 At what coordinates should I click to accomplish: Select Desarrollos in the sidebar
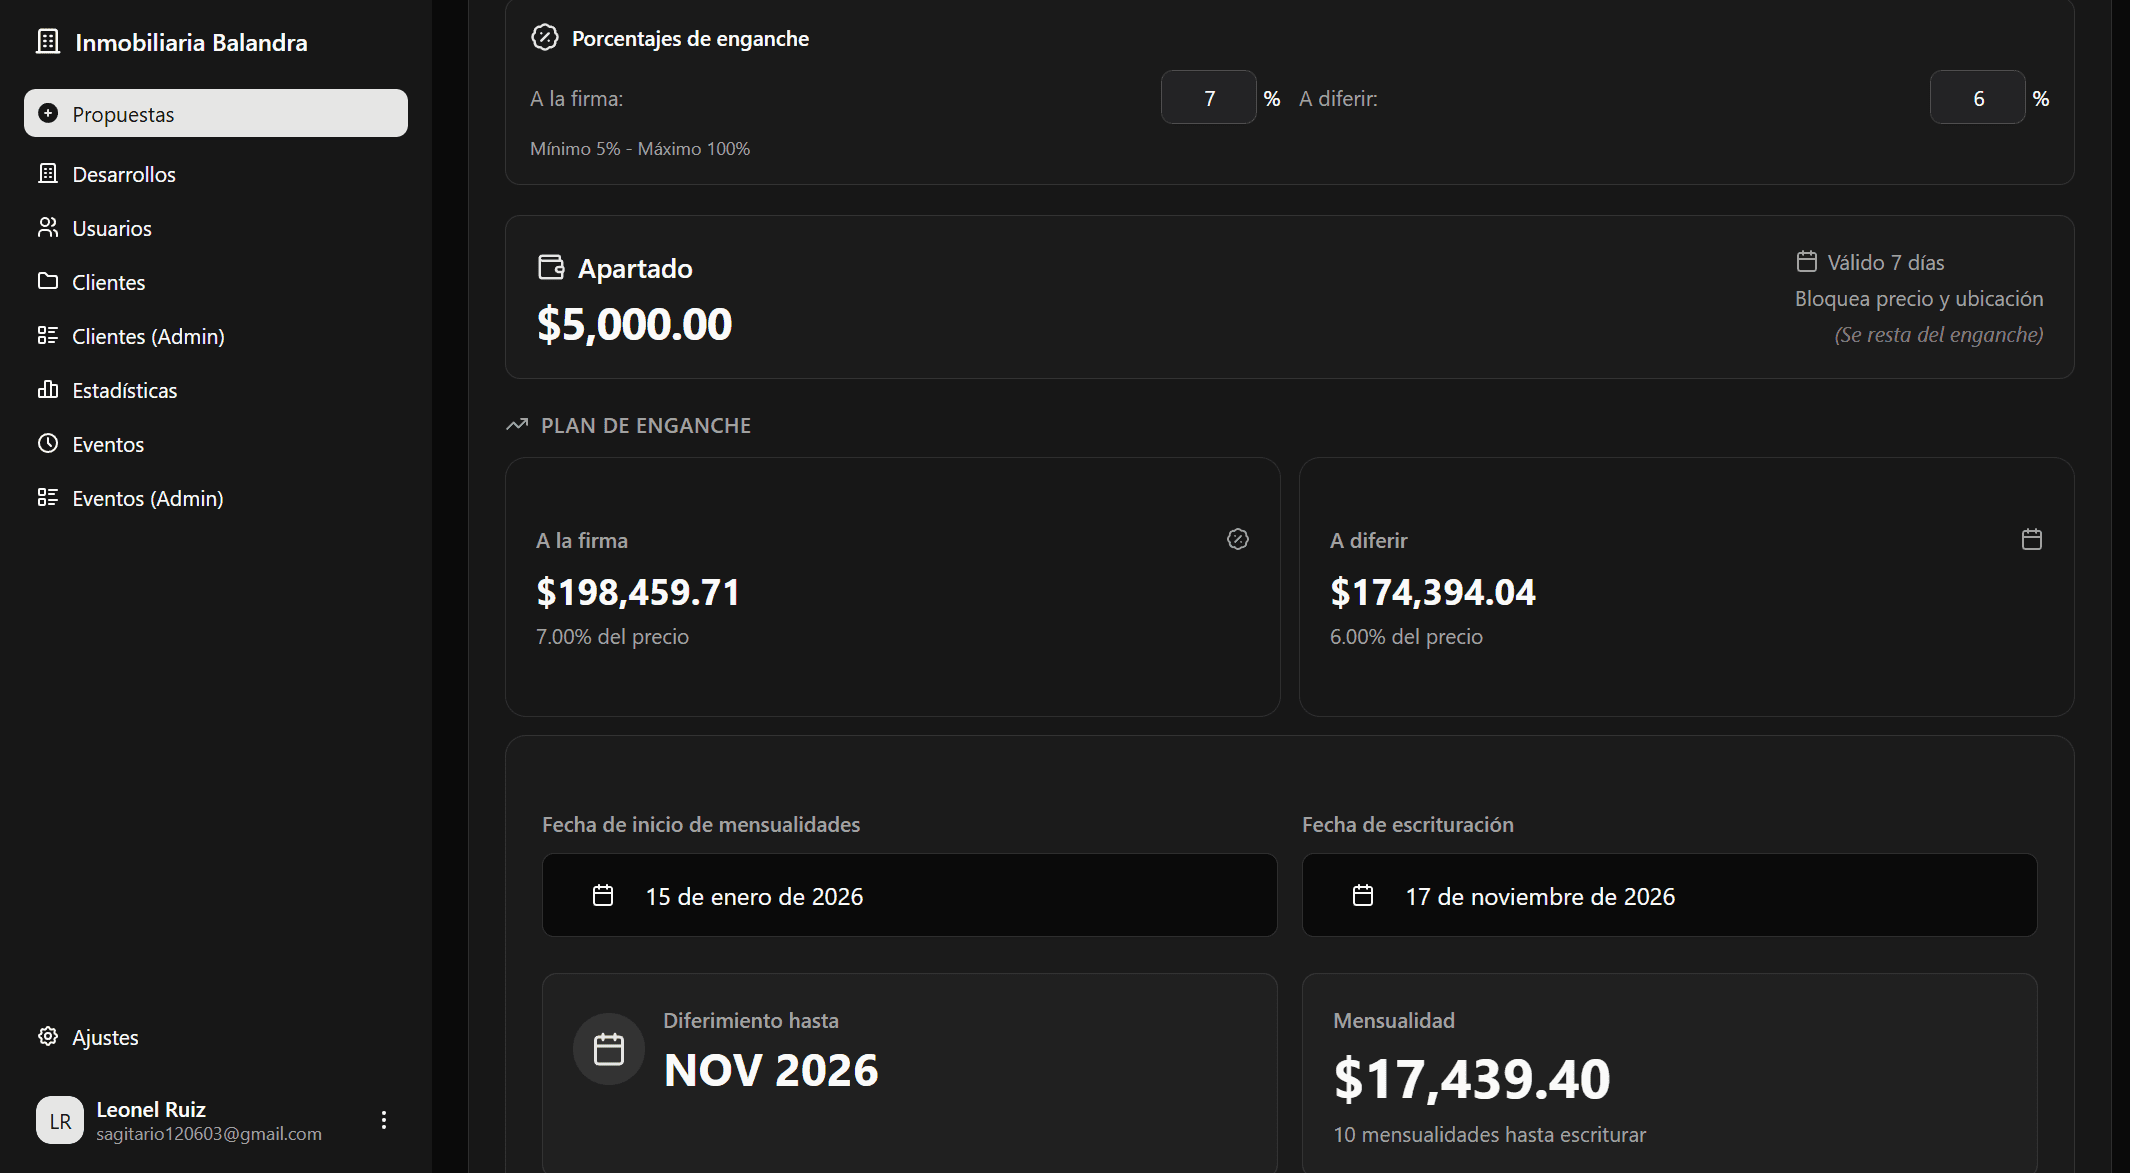pyautogui.click(x=123, y=174)
